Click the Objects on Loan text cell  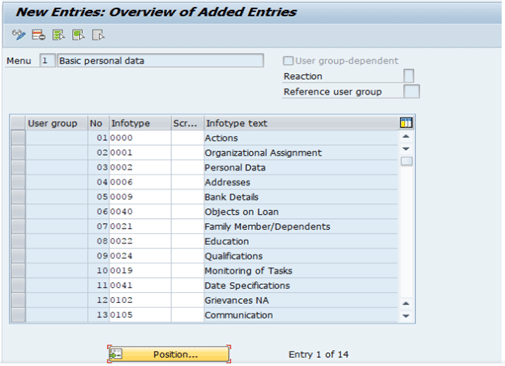301,211
